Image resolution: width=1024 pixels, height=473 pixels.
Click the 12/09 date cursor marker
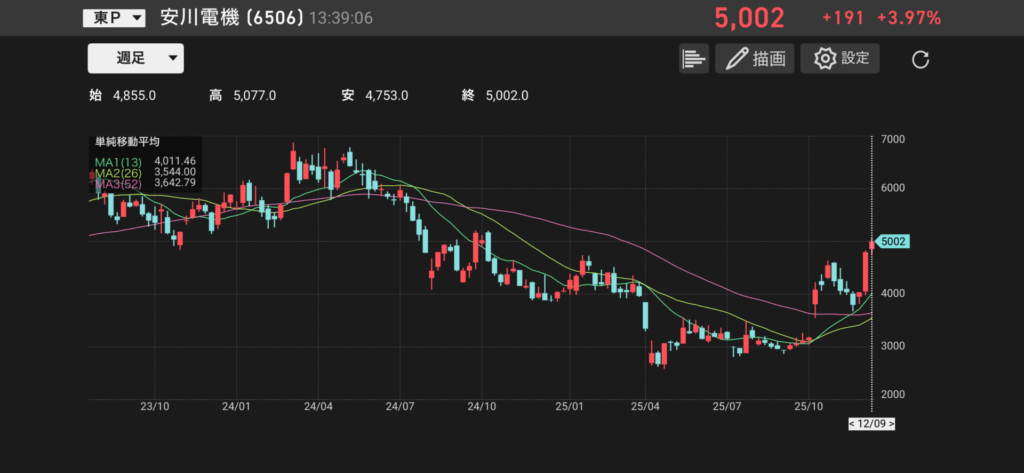(x=871, y=424)
